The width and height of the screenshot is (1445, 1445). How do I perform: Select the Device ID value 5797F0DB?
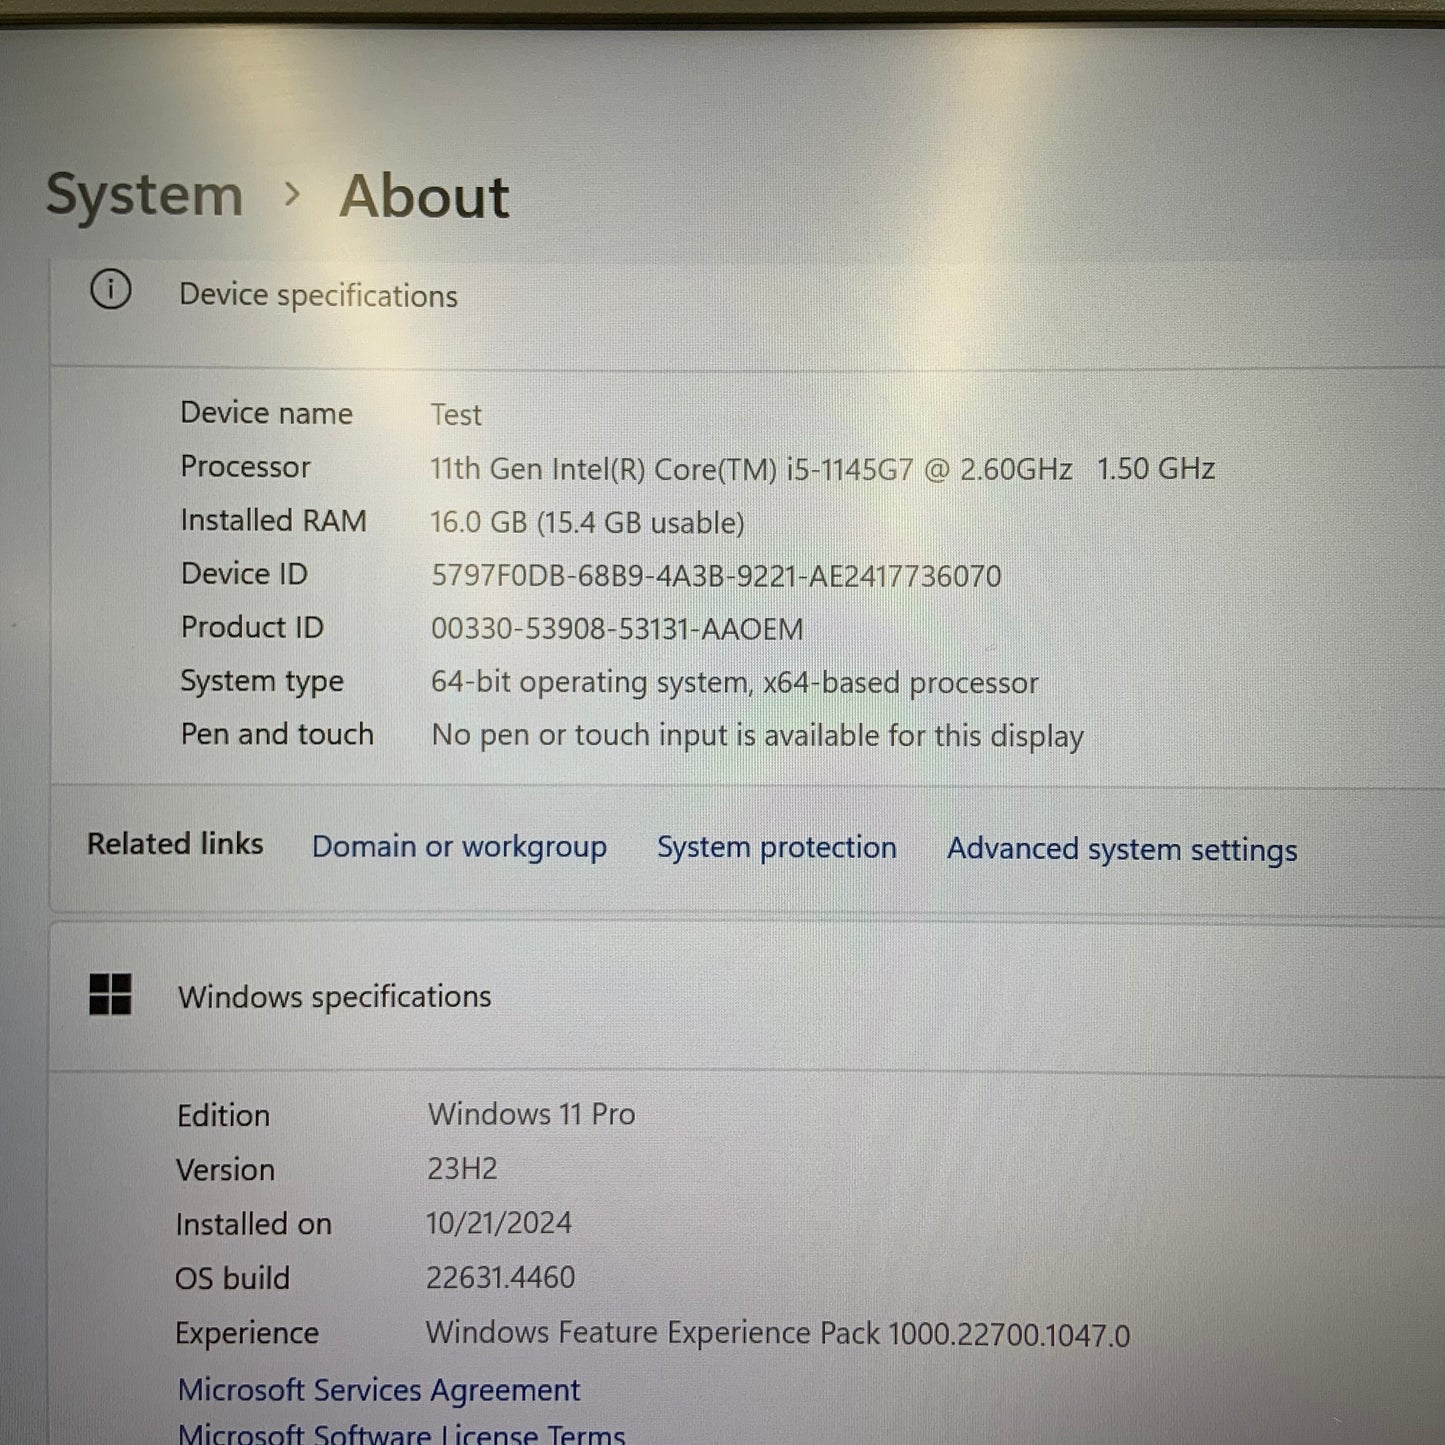pos(716,576)
